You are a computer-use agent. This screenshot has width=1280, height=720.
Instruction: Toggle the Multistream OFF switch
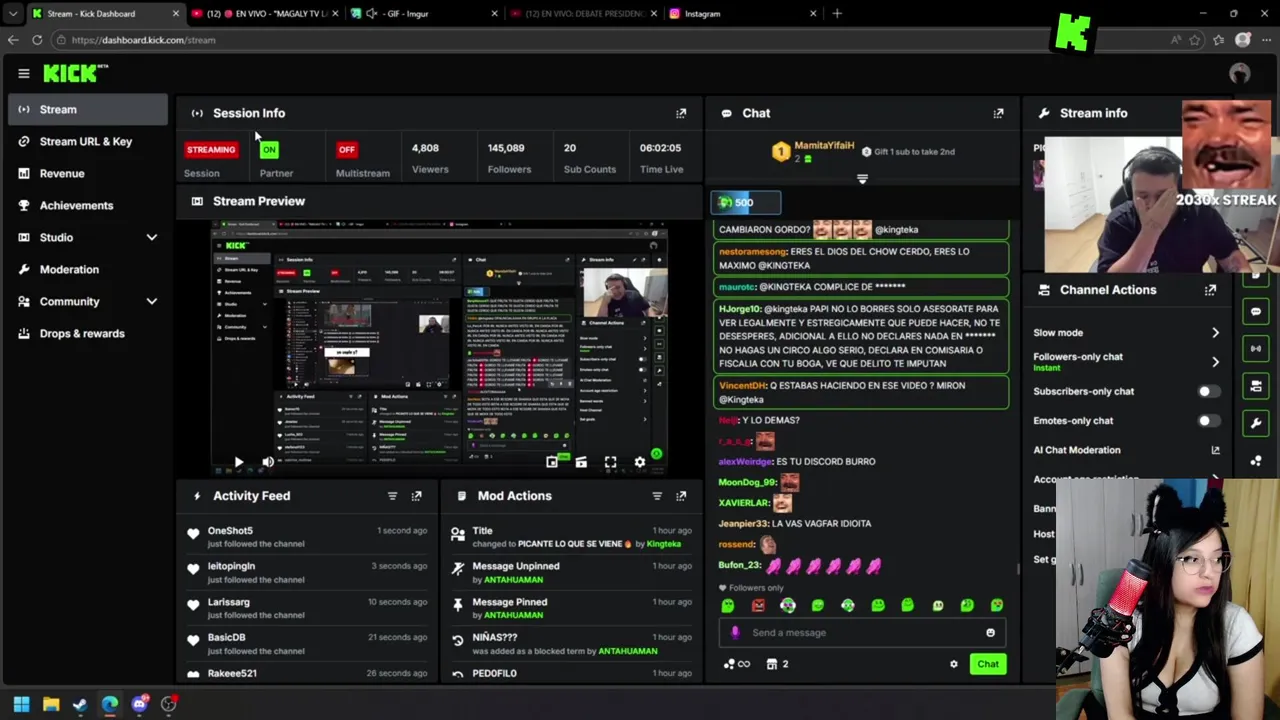click(346, 150)
